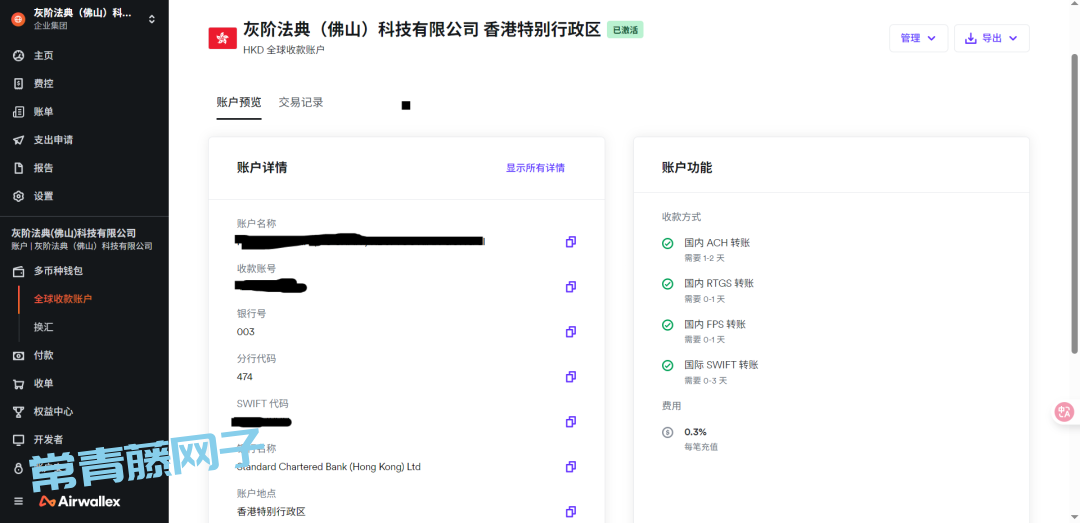This screenshot has width=1080, height=523.
Task: Click 显示所有详情 link
Action: pos(535,168)
